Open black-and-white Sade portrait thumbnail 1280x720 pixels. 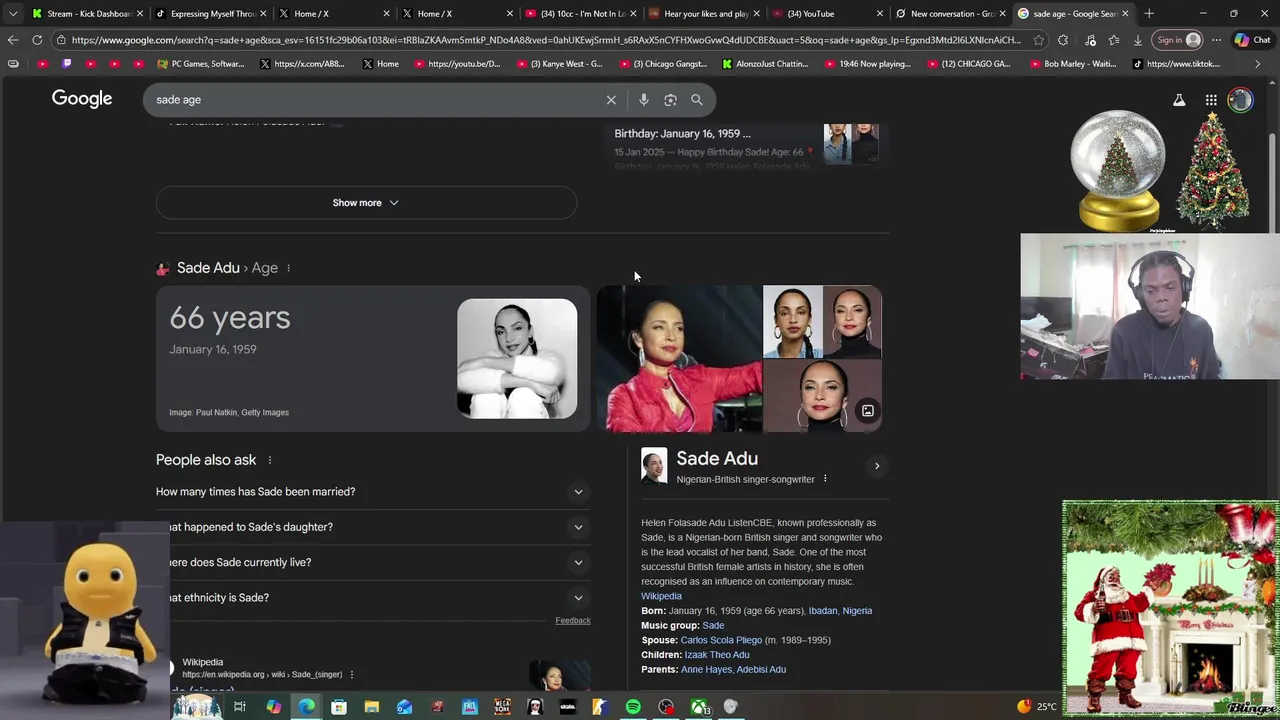click(517, 358)
